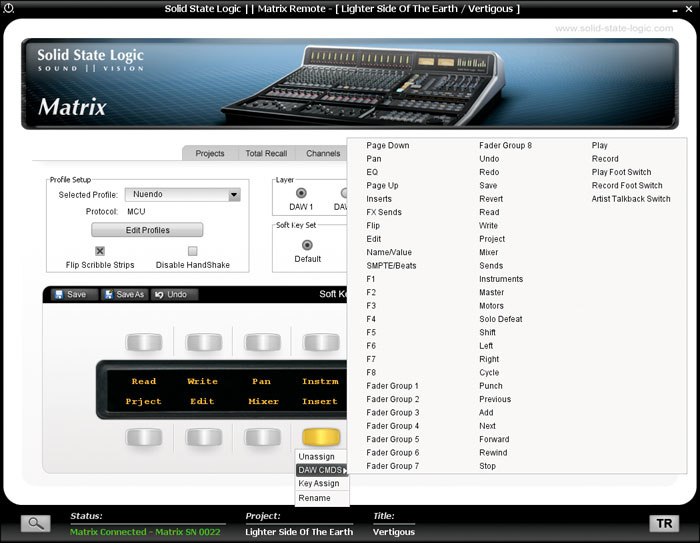Open the Selected Profile dropdown showing Nuendo

(234, 195)
